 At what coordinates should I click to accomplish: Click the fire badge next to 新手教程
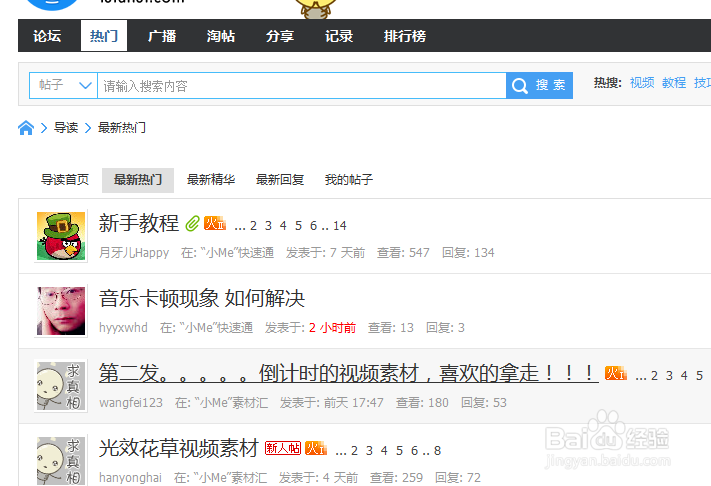pos(214,224)
